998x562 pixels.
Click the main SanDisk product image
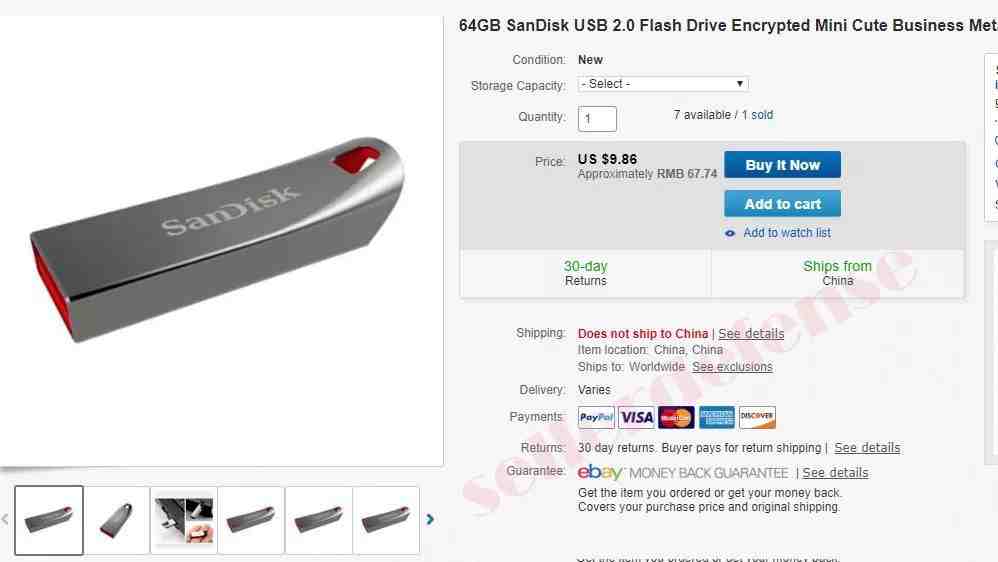pyautogui.click(x=216, y=240)
